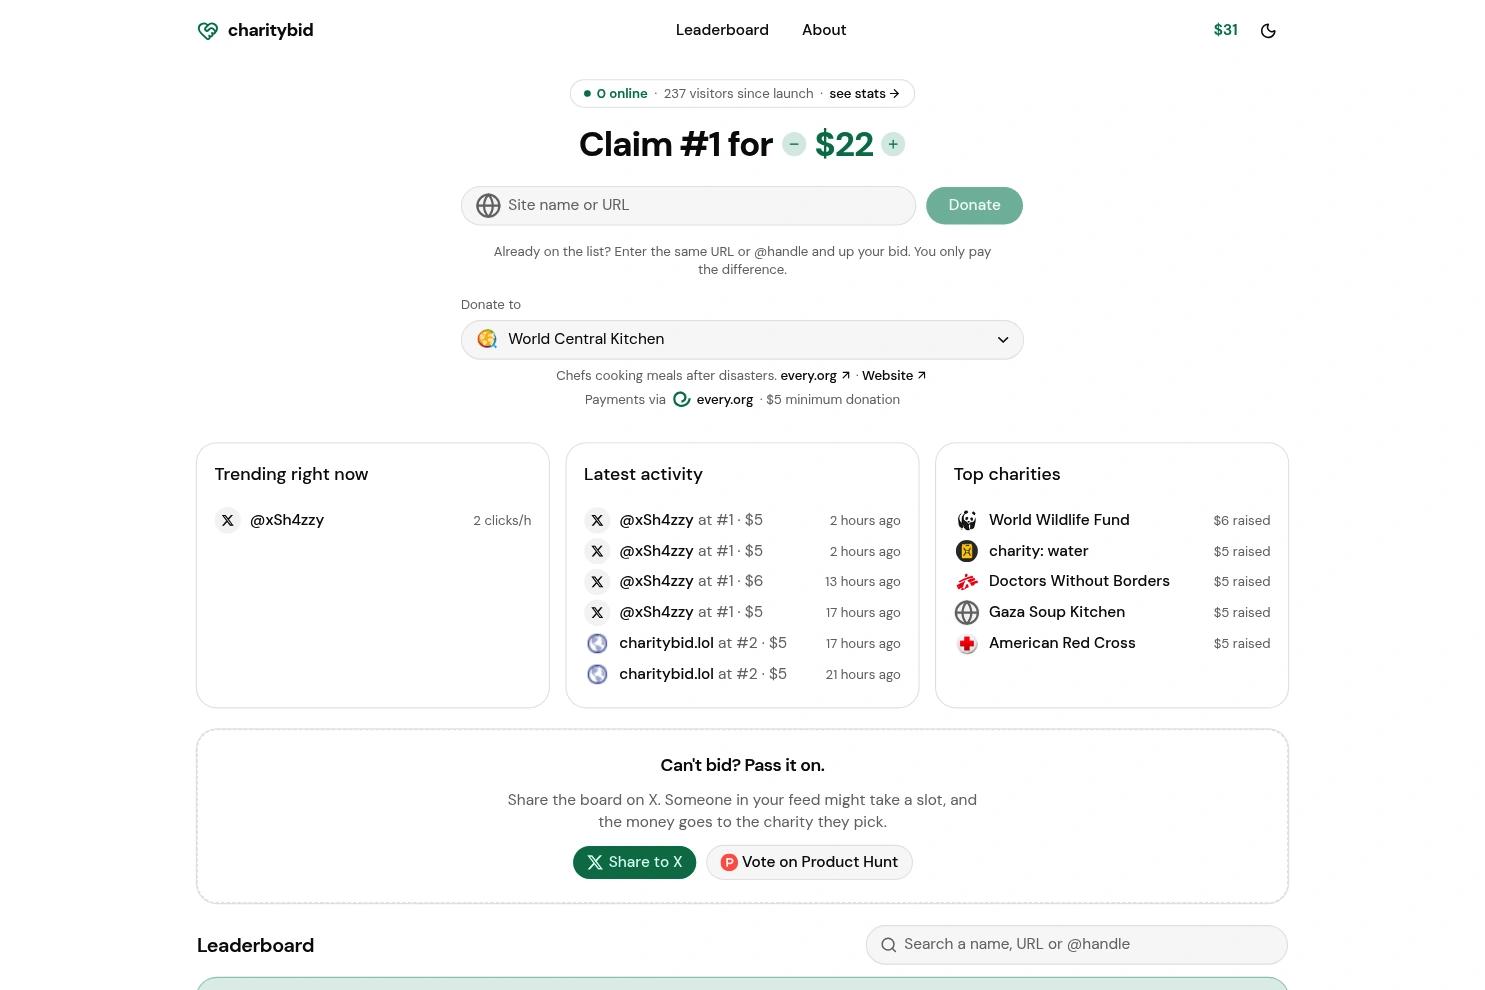Click X icon on @xSh4zzy 17 hours ago row
This screenshot has width=1485, height=990.
tap(597, 613)
